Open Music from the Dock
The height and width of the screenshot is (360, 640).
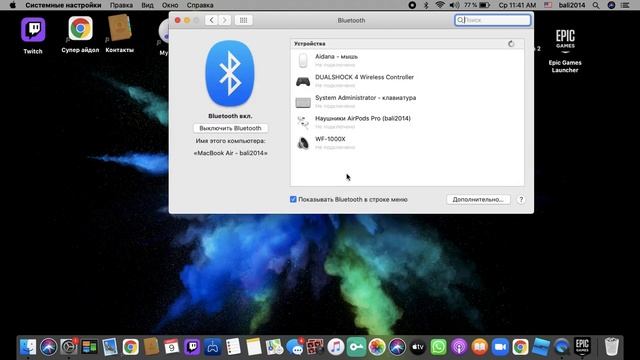tap(336, 347)
